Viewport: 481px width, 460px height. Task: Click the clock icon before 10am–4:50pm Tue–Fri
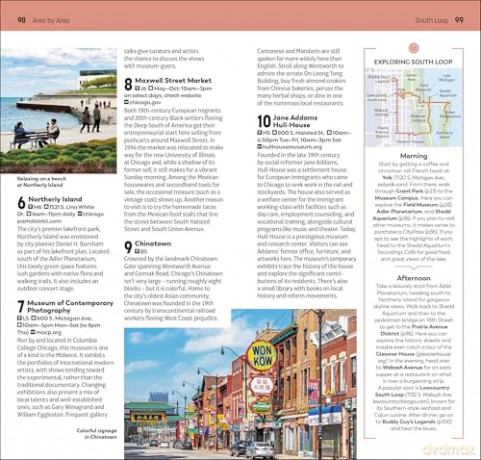click(329, 133)
